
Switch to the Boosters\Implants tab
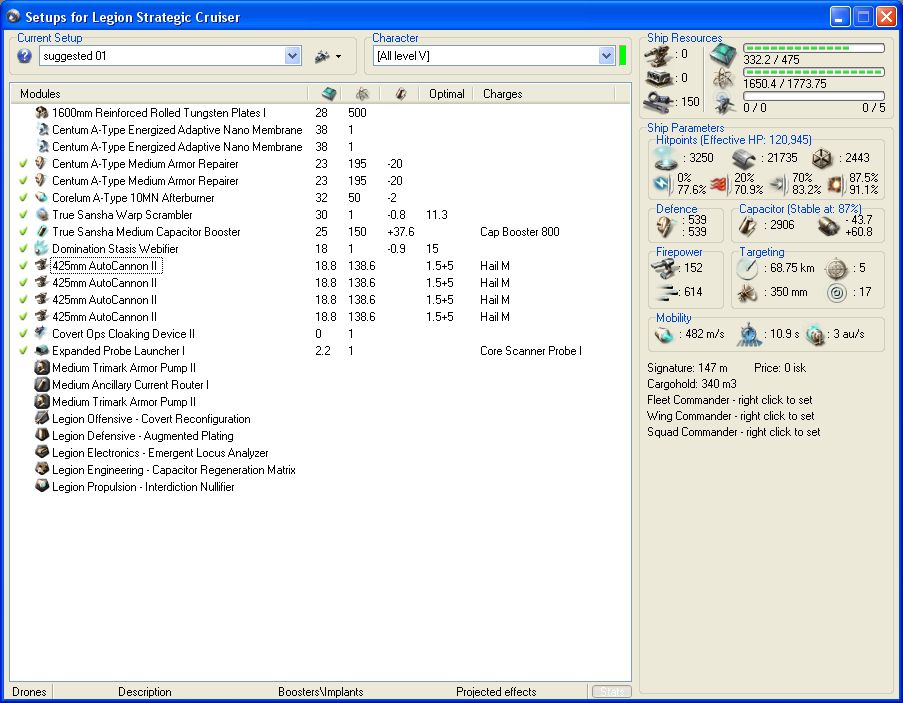point(321,691)
